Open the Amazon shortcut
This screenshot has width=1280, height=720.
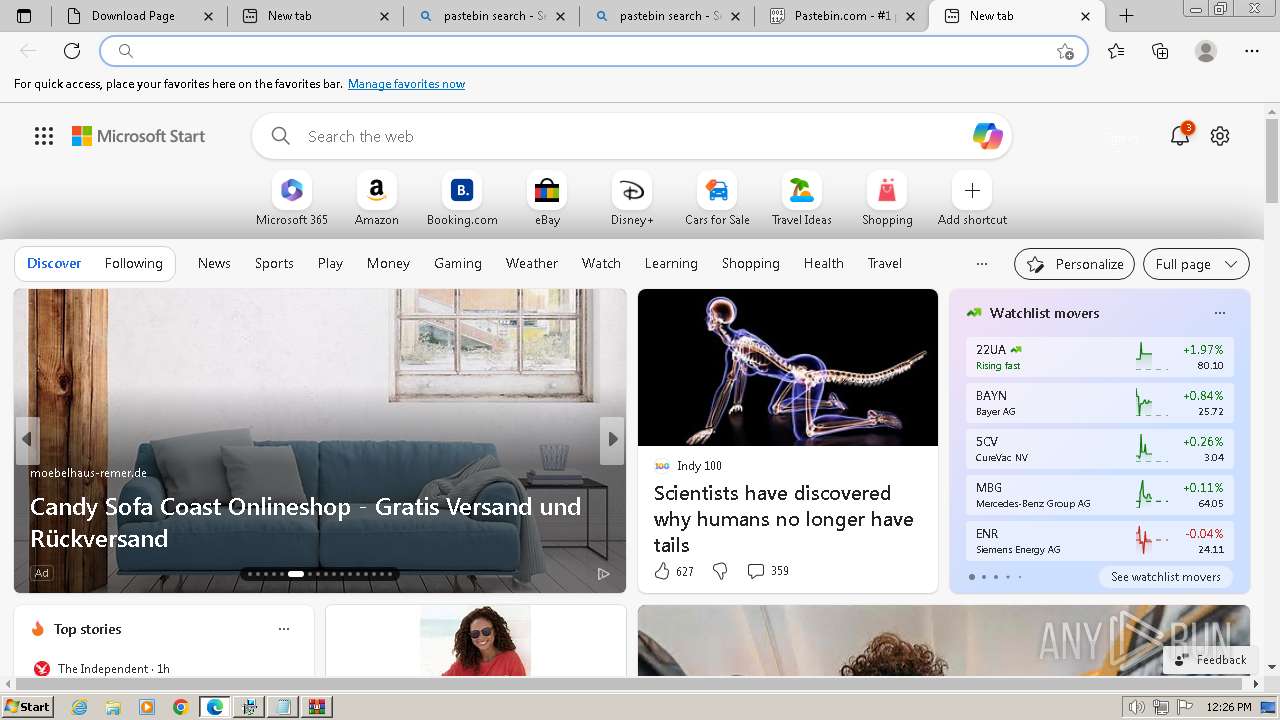click(x=376, y=199)
